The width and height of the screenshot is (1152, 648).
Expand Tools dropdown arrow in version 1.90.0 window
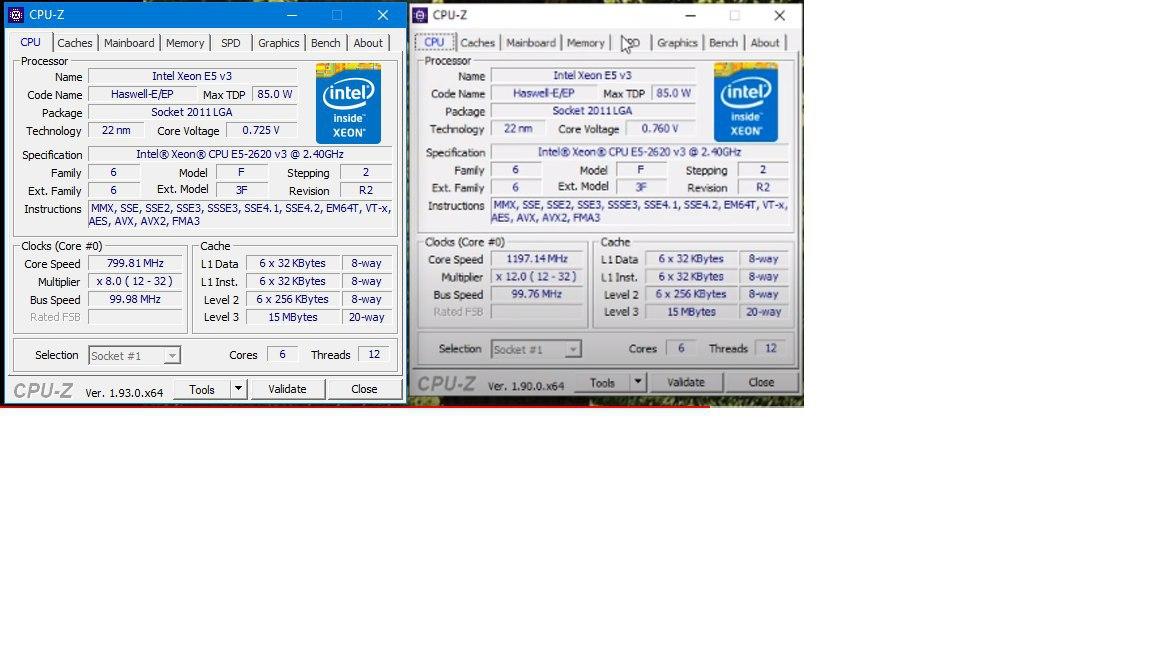(x=638, y=383)
